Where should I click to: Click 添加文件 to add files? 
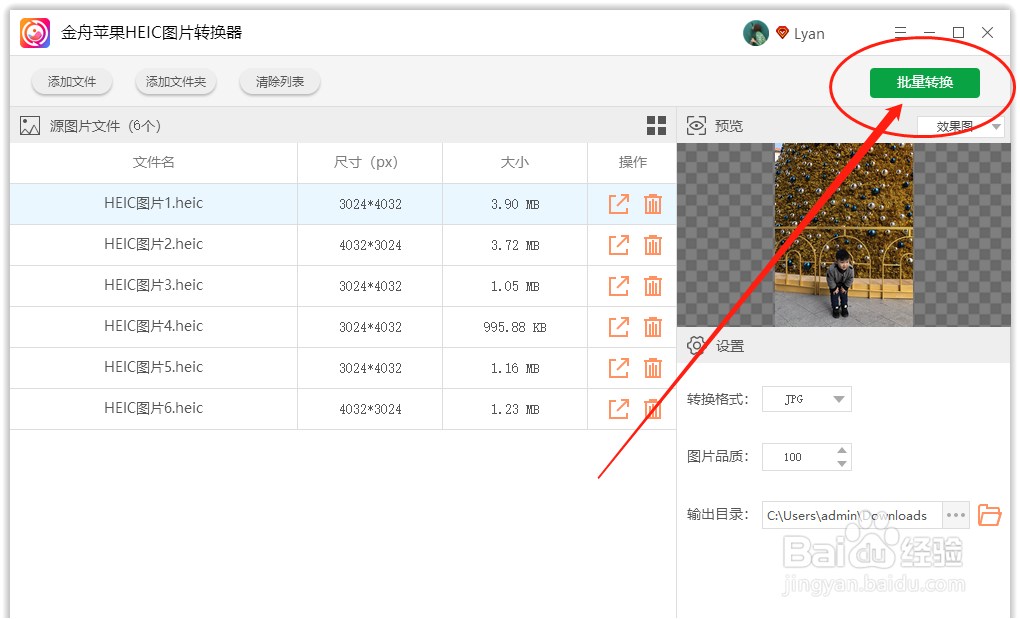click(x=71, y=83)
